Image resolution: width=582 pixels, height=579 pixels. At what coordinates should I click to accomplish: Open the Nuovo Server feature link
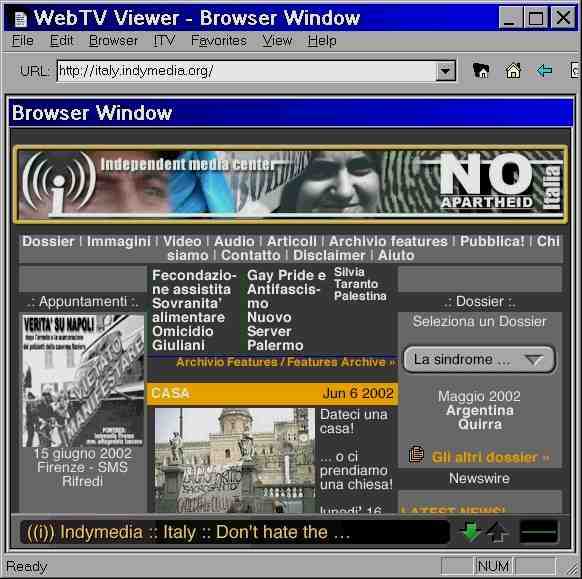(269, 324)
